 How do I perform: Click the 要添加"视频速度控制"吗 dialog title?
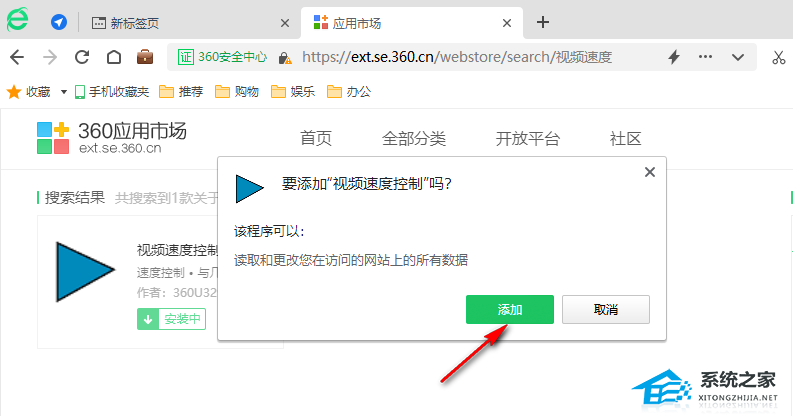(367, 183)
